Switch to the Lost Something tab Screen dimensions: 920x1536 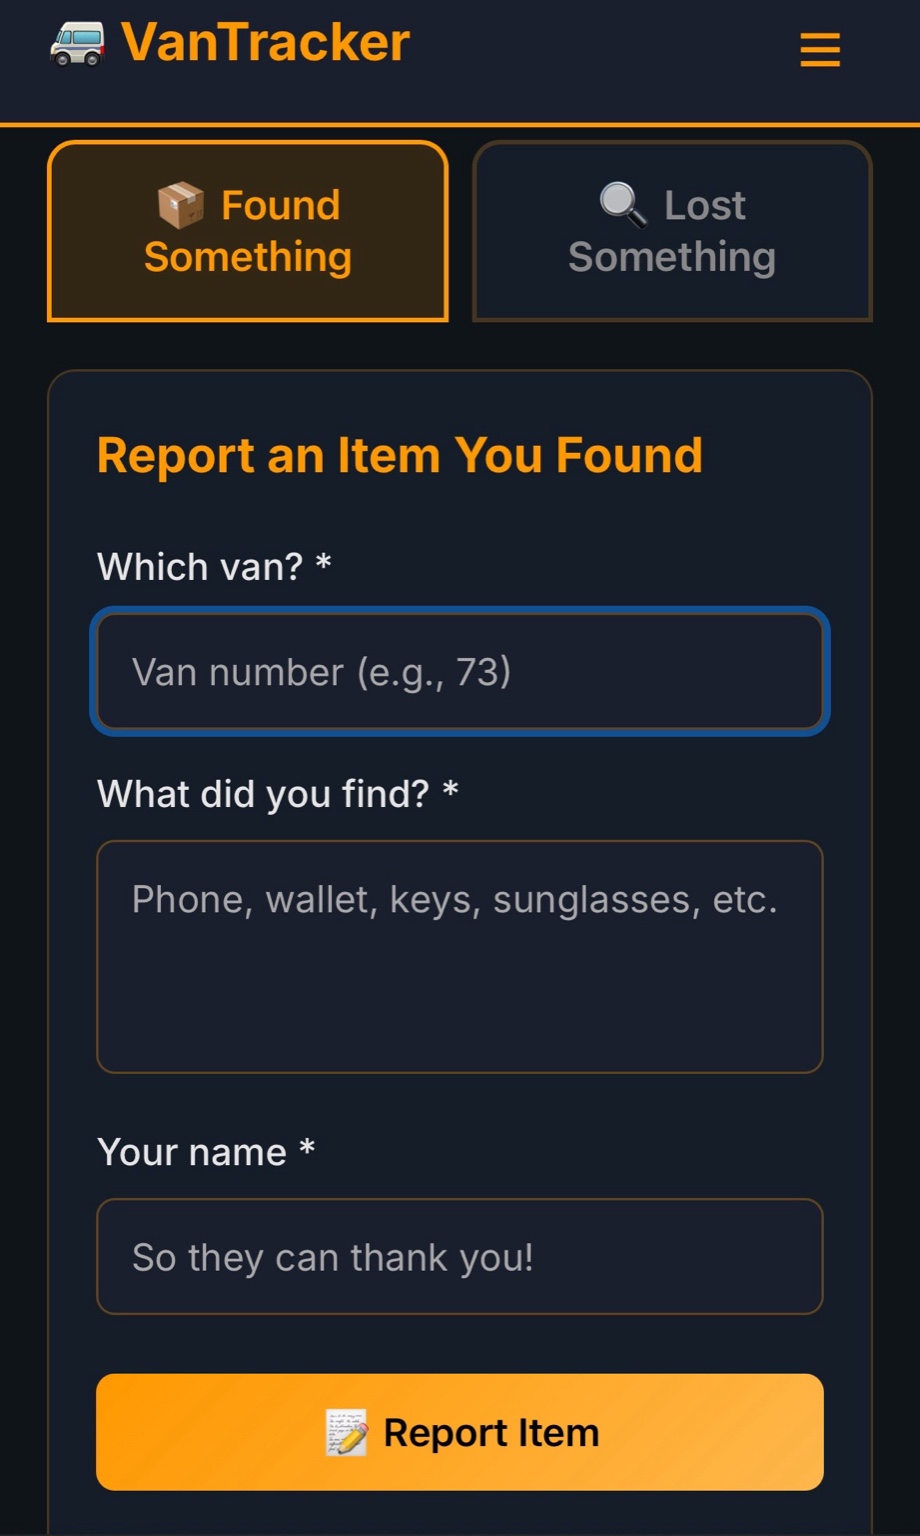click(672, 231)
